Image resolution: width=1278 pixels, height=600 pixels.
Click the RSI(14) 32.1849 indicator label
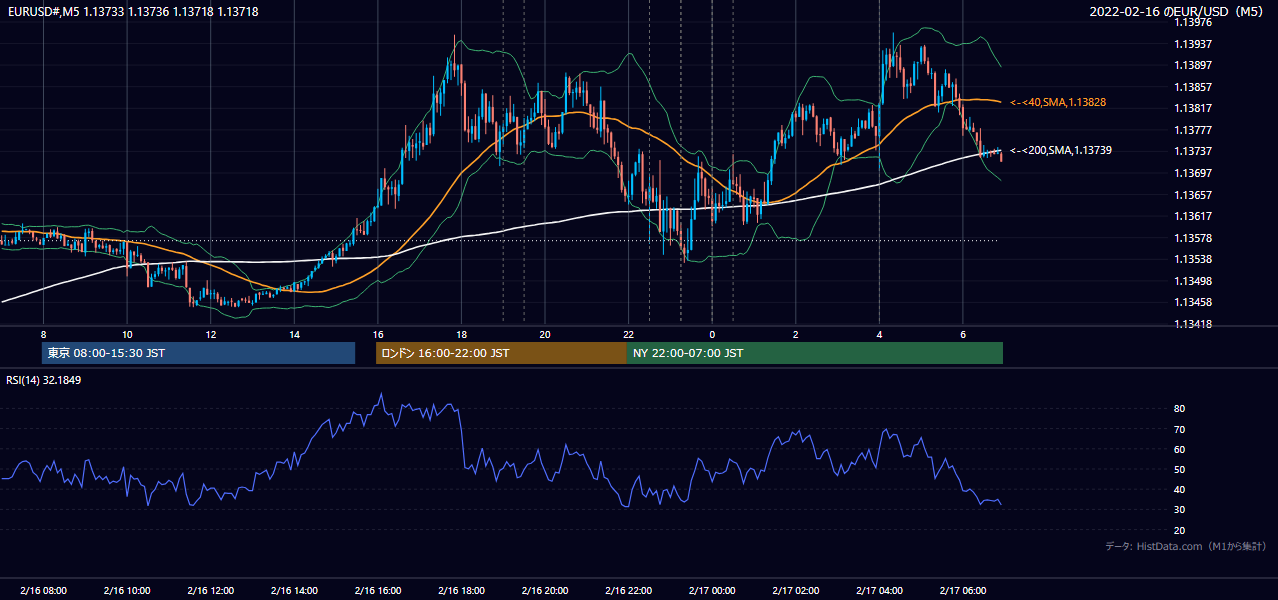pos(43,380)
